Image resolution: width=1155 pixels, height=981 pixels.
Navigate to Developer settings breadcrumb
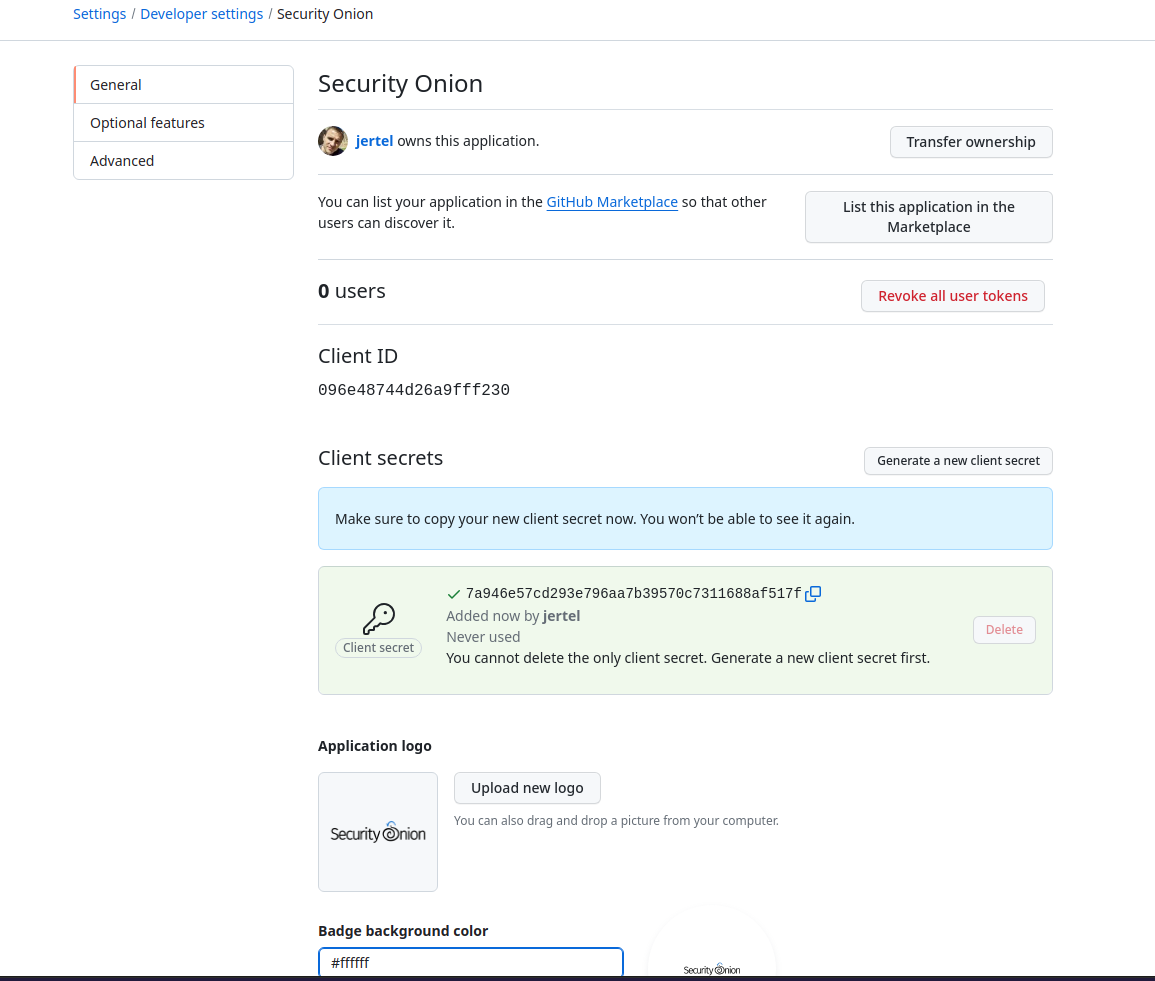pyautogui.click(x=202, y=14)
